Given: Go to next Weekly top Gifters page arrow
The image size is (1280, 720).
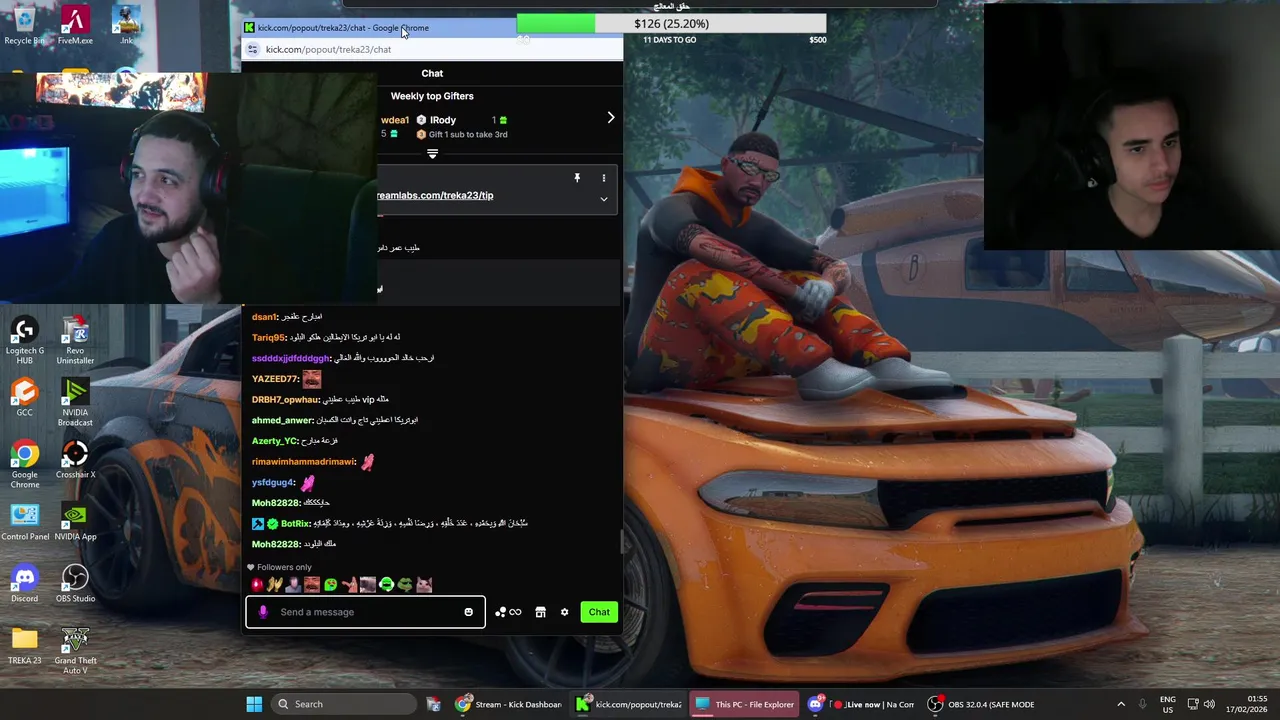Looking at the screenshot, I should coord(611,118).
